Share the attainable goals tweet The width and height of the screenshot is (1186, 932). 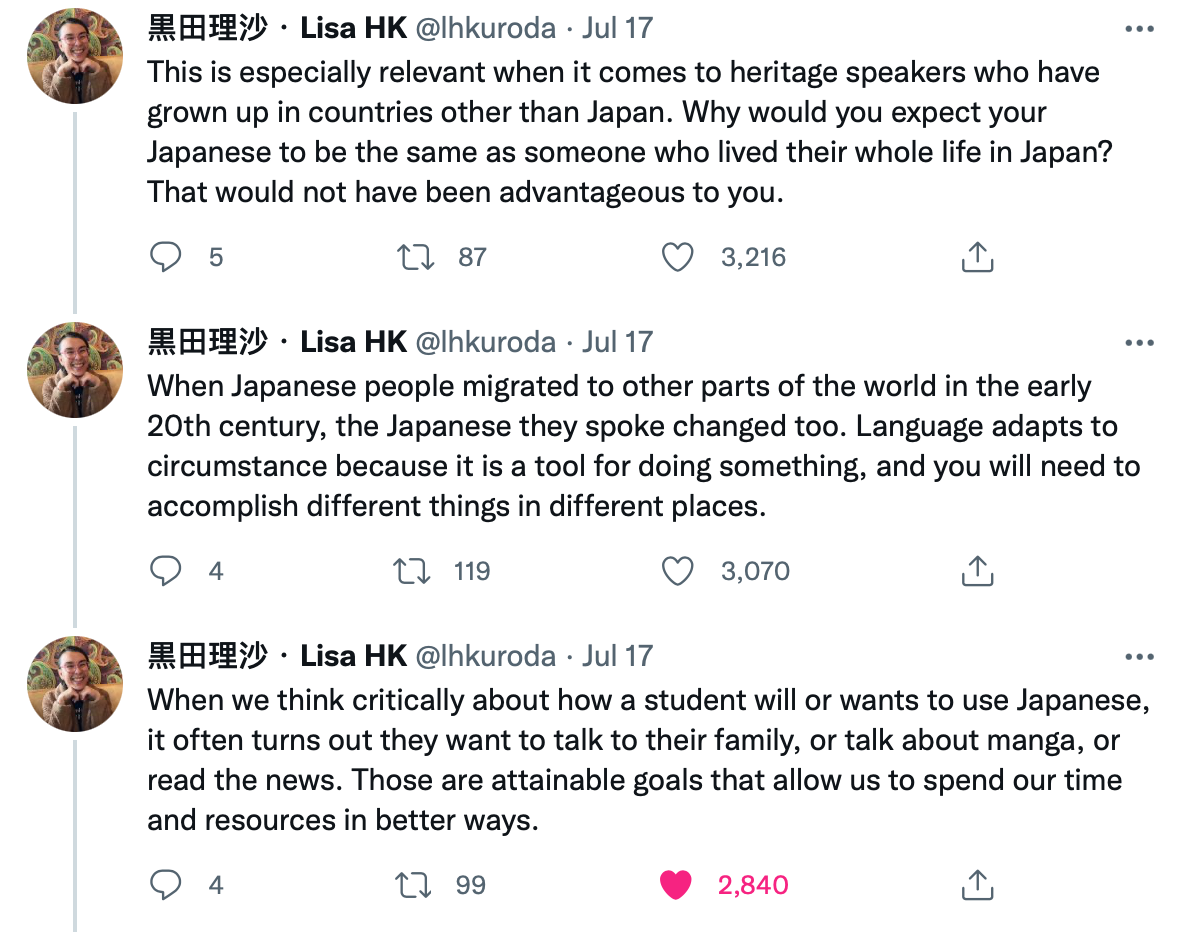pos(976,885)
